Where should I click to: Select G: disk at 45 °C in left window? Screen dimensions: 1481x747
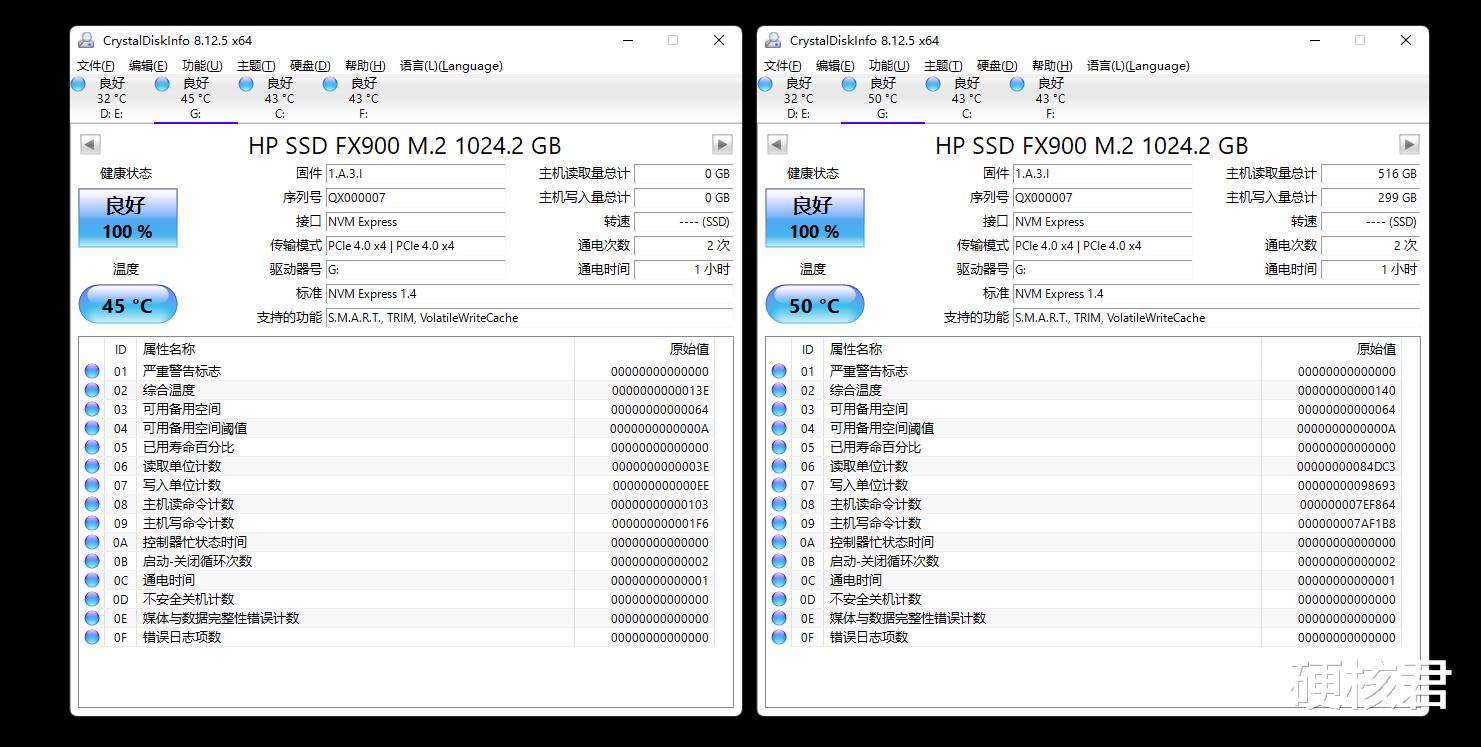pos(195,98)
